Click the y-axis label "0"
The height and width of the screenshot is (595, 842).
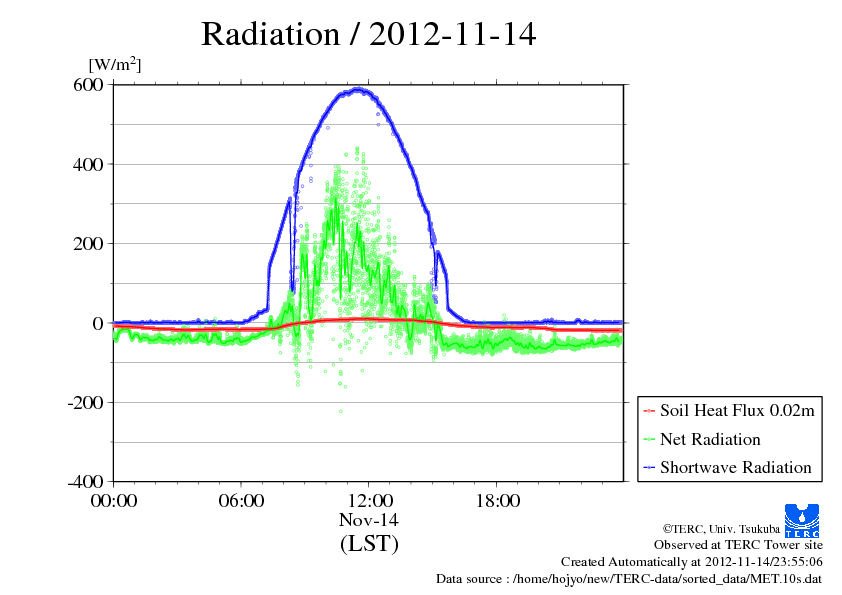click(x=98, y=323)
